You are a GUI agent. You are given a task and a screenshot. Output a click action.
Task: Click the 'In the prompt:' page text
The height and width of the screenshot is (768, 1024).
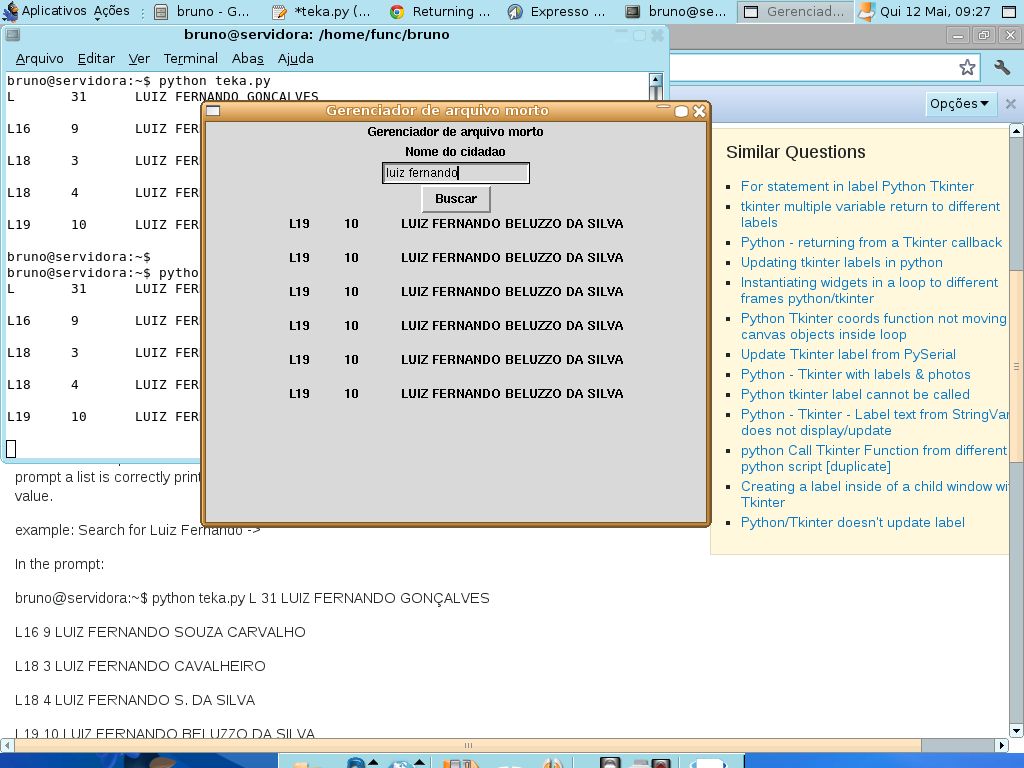coord(59,564)
